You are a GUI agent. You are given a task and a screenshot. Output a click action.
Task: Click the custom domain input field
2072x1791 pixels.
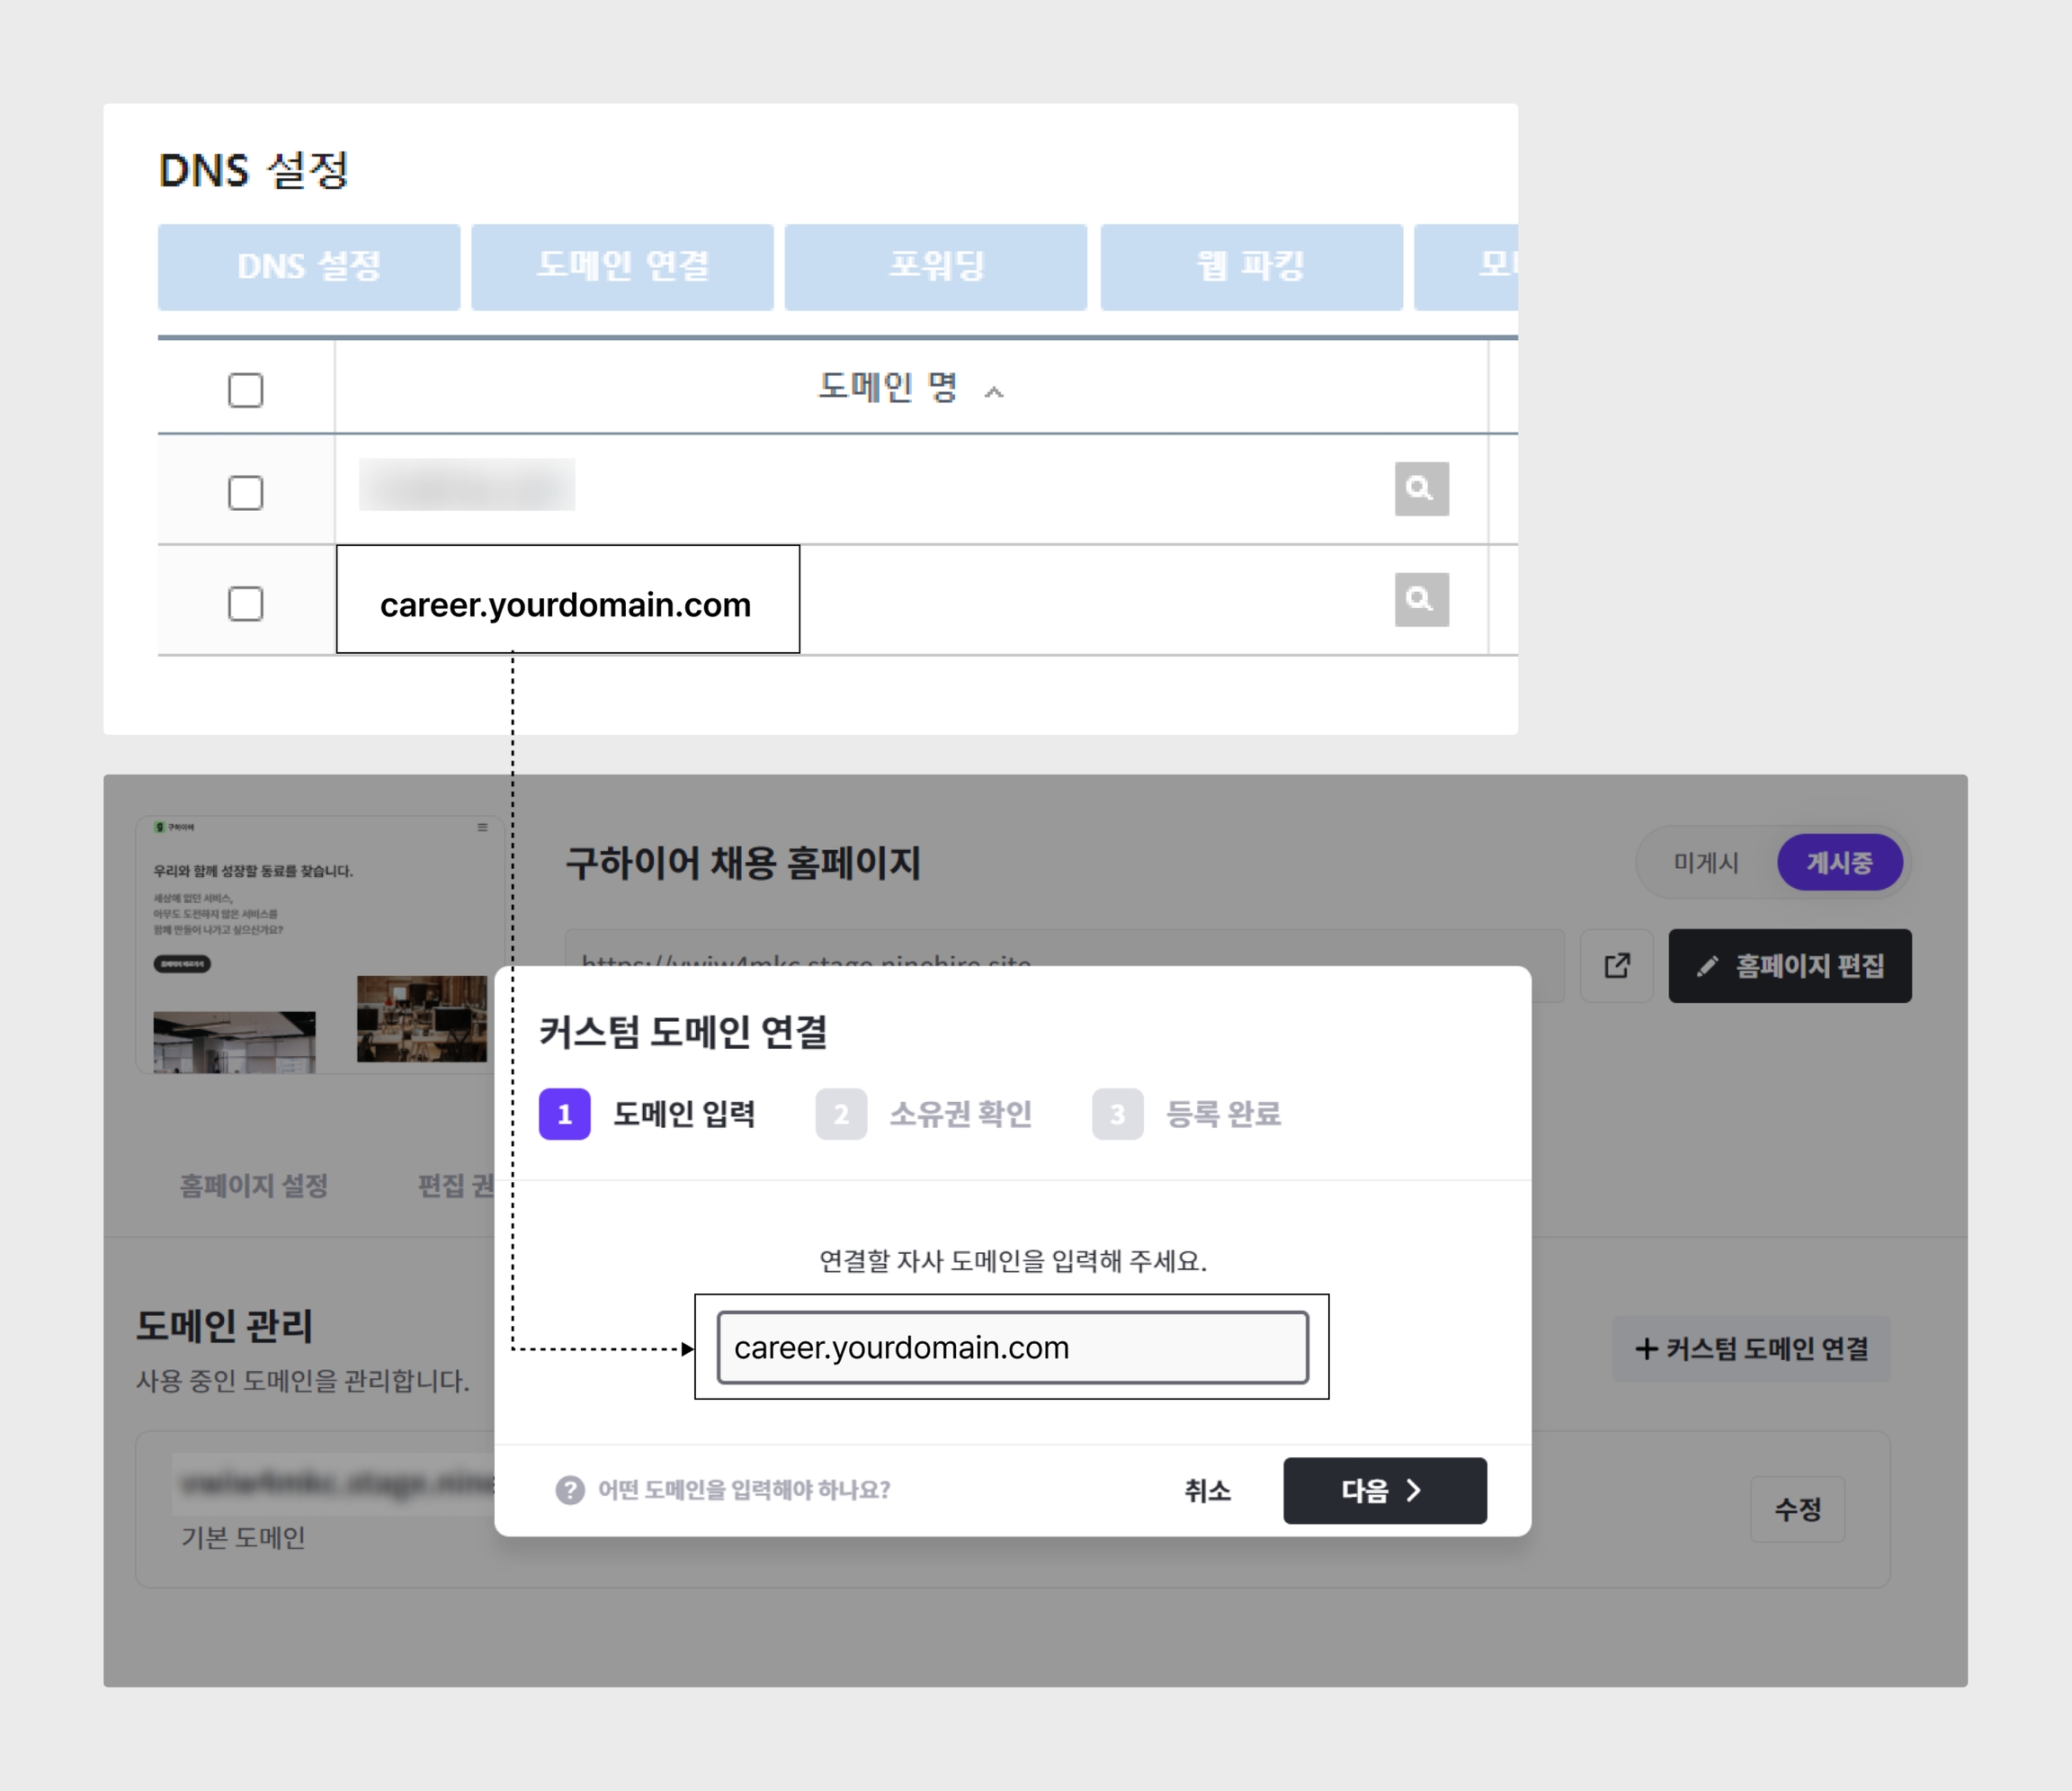pyautogui.click(x=1012, y=1347)
